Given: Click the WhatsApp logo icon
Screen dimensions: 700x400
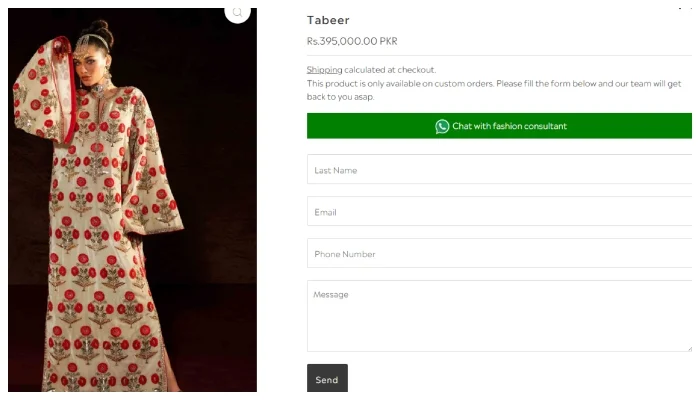Looking at the screenshot, I should [442, 126].
